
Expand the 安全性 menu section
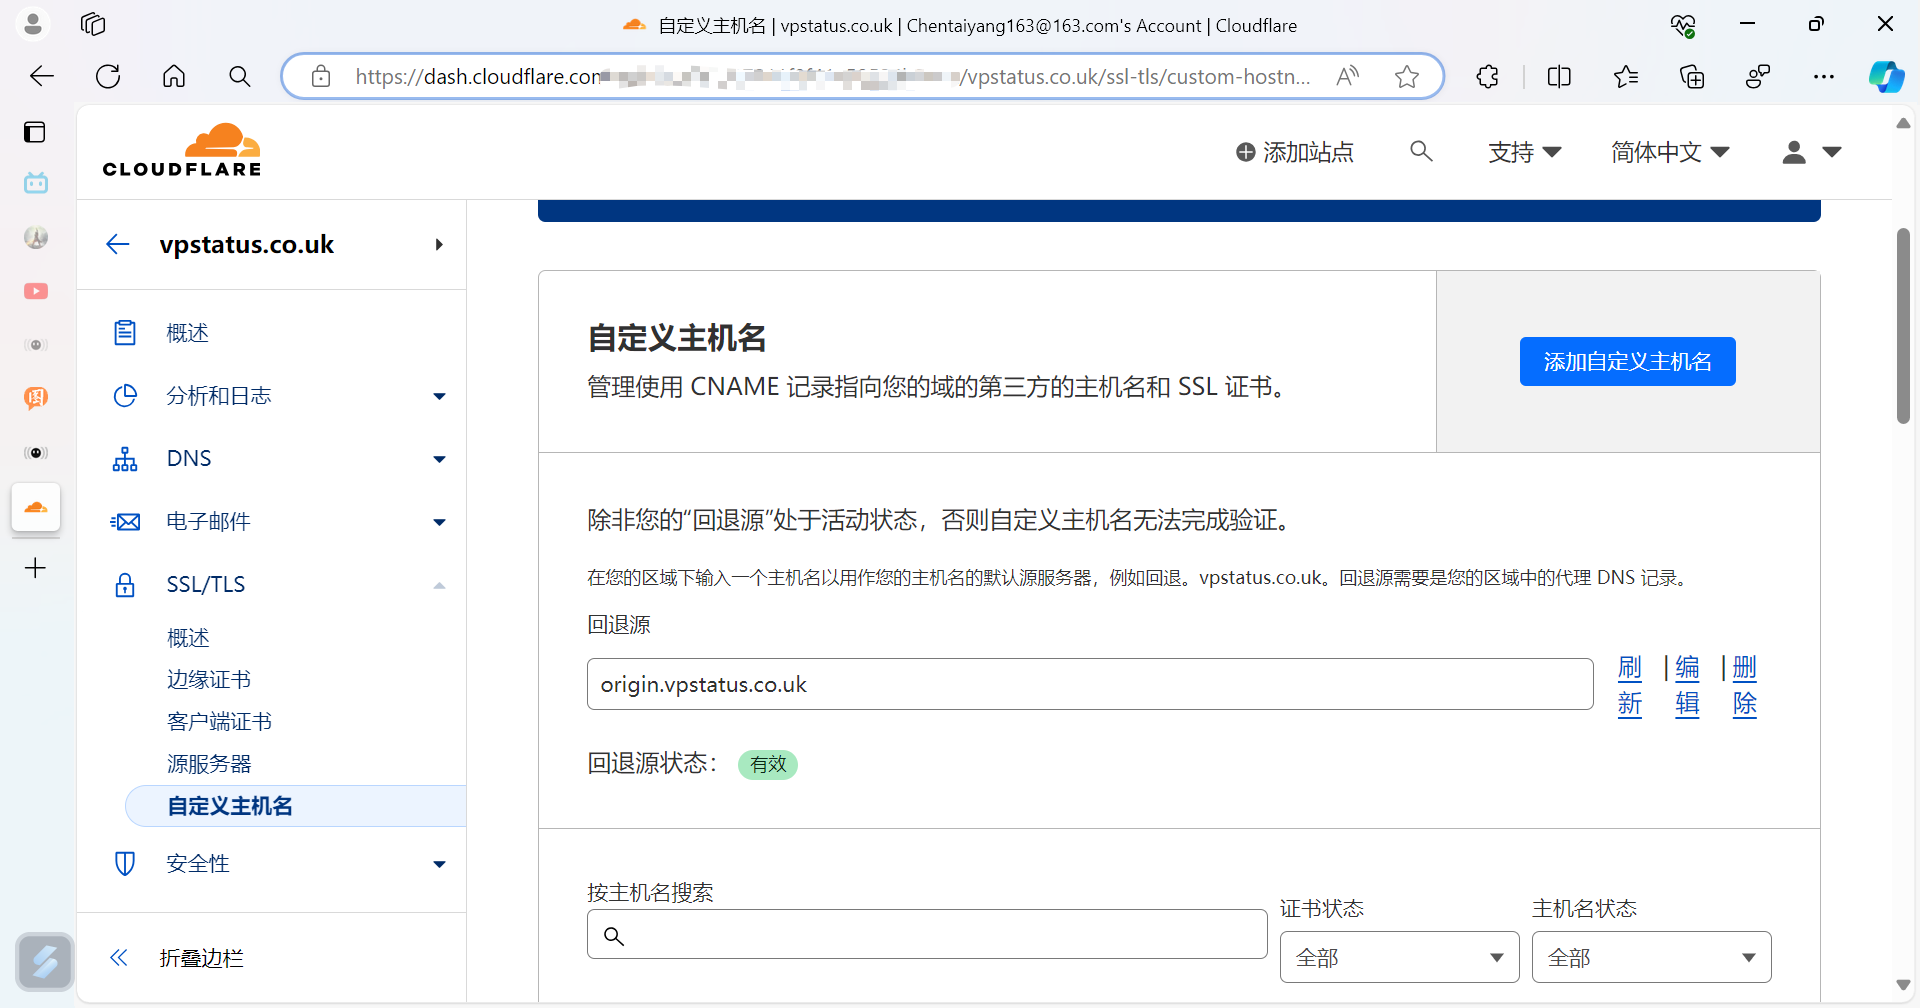pos(439,864)
